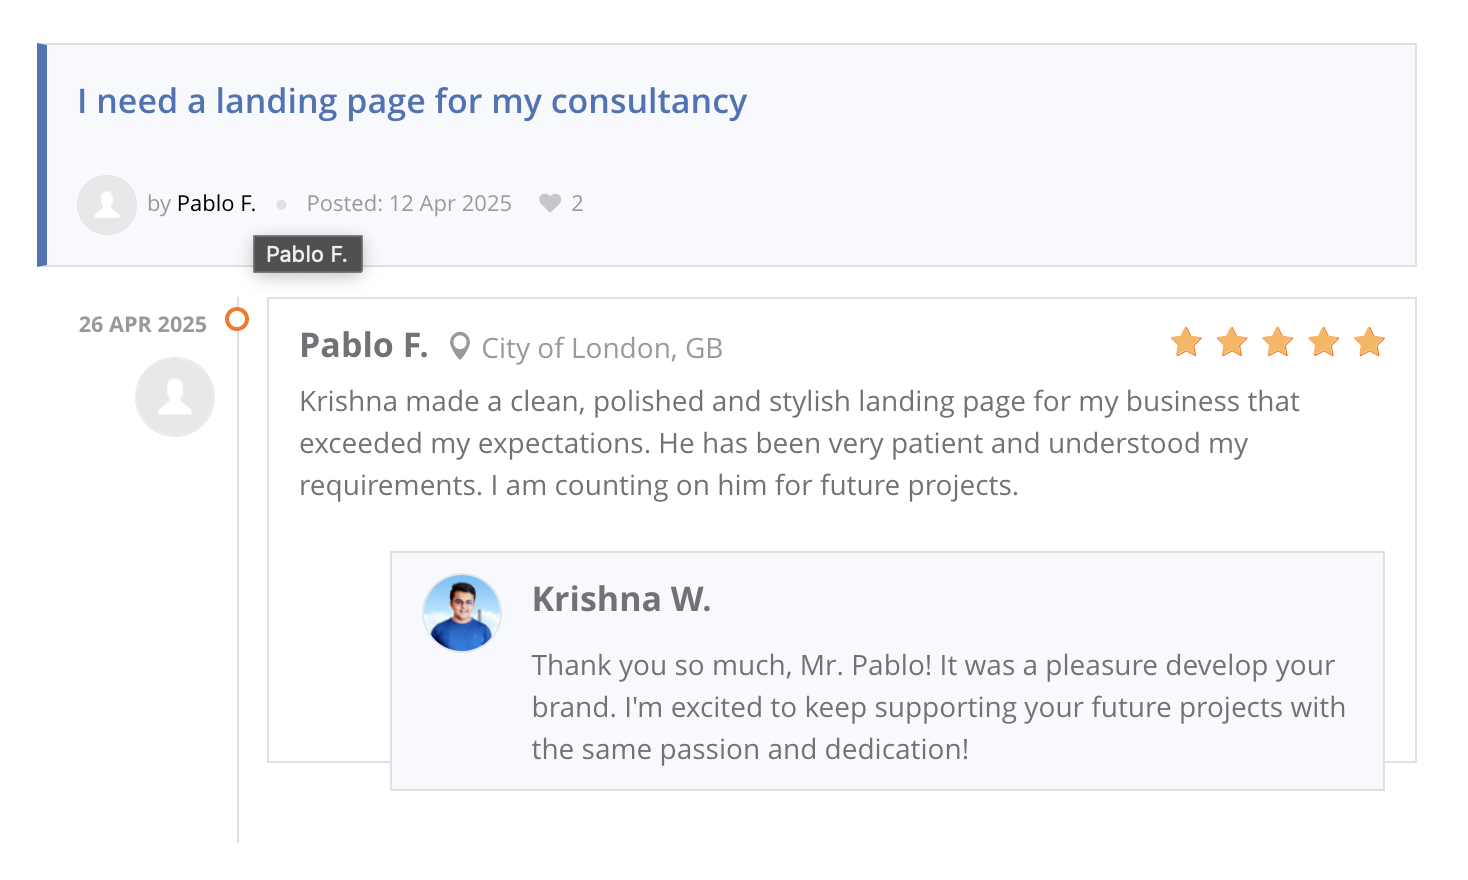Open Krishna W.'s profile photo
The image size is (1468, 880).
462,613
